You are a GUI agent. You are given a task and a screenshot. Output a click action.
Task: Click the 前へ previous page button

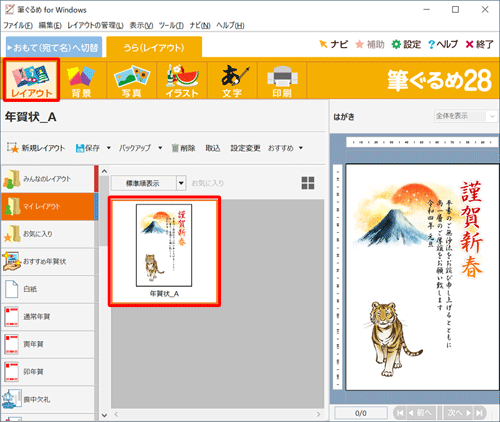[422, 413]
